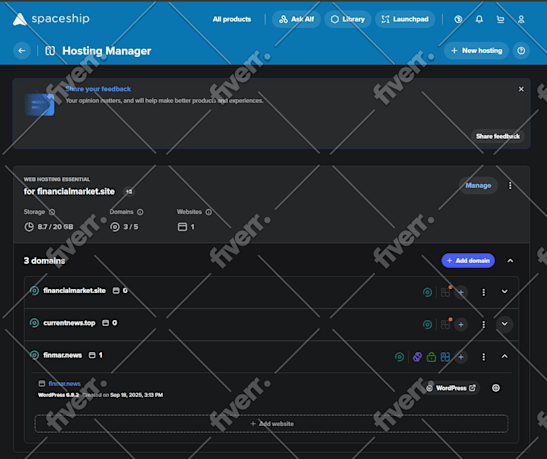Image resolution: width=547 pixels, height=459 pixels.
Task: Open the Library
Action: coord(347,19)
